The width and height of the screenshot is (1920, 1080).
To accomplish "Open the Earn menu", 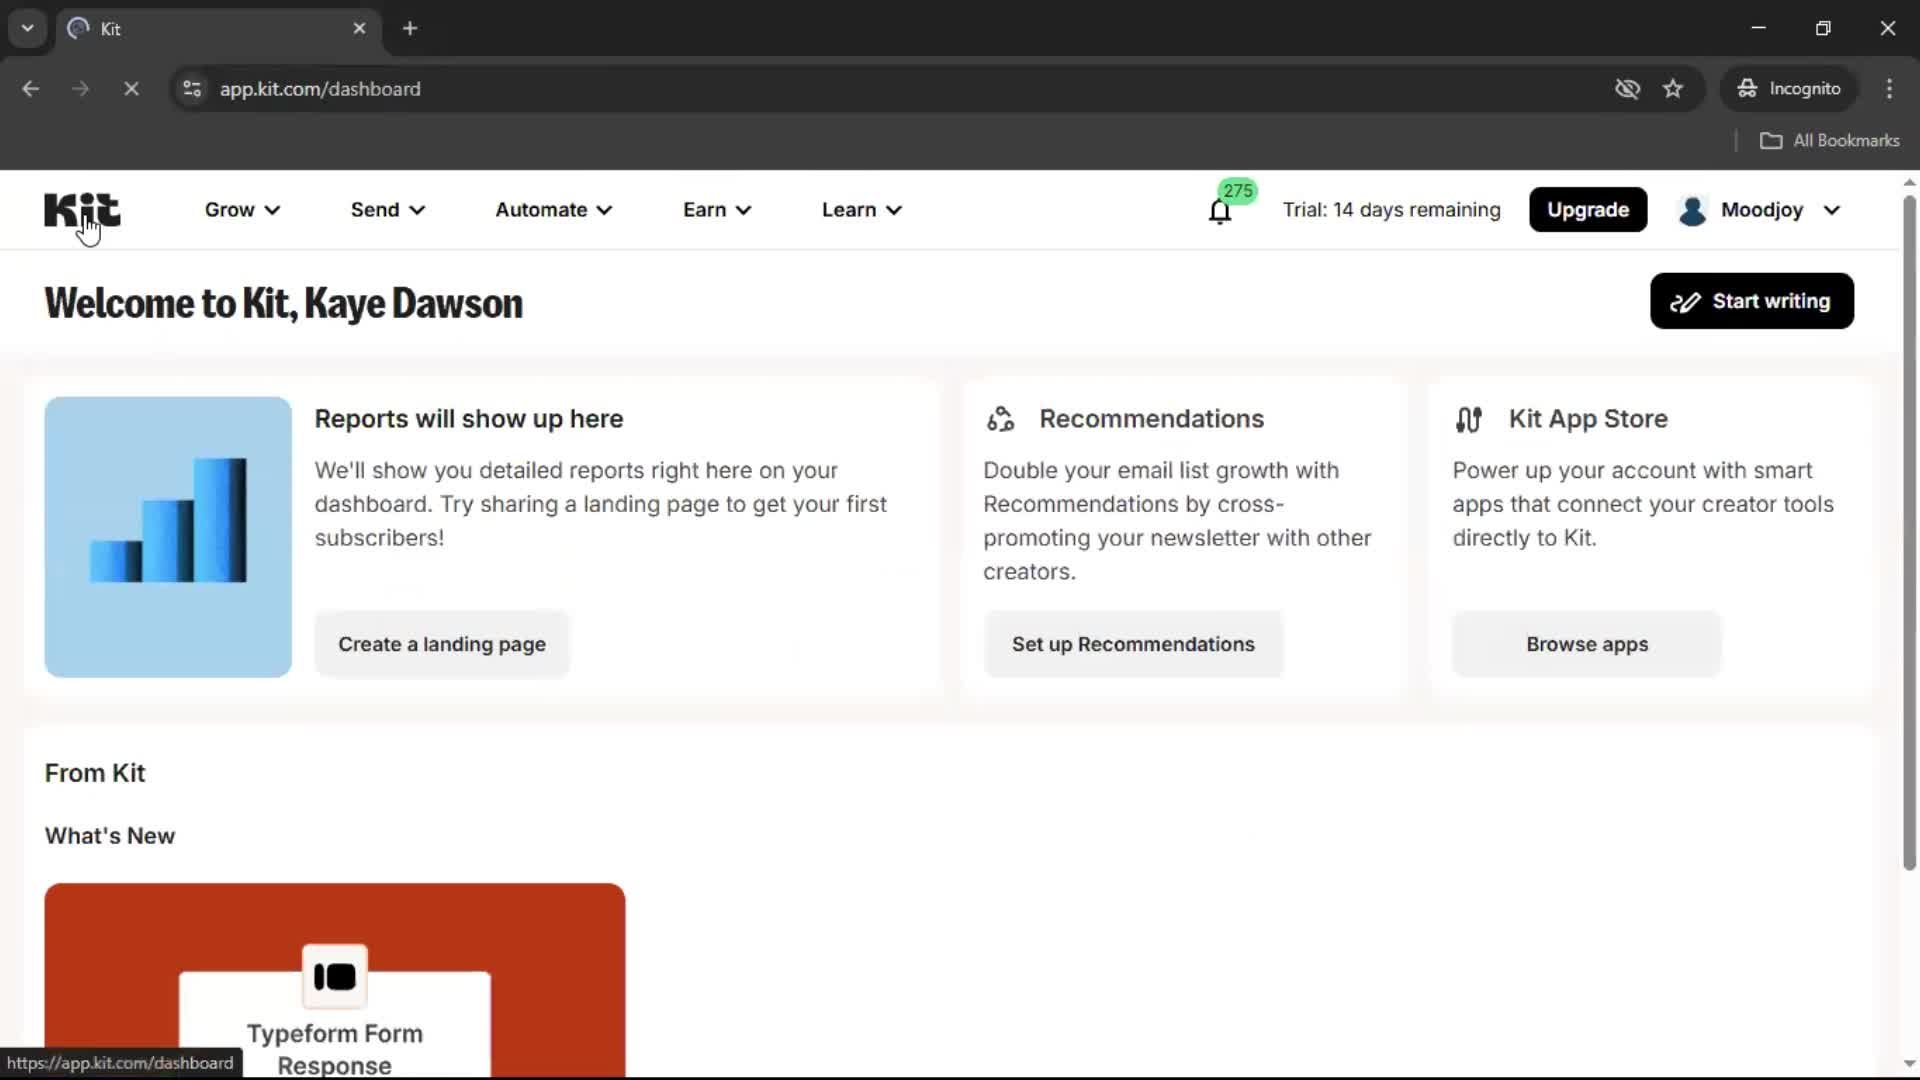I will click(x=716, y=210).
